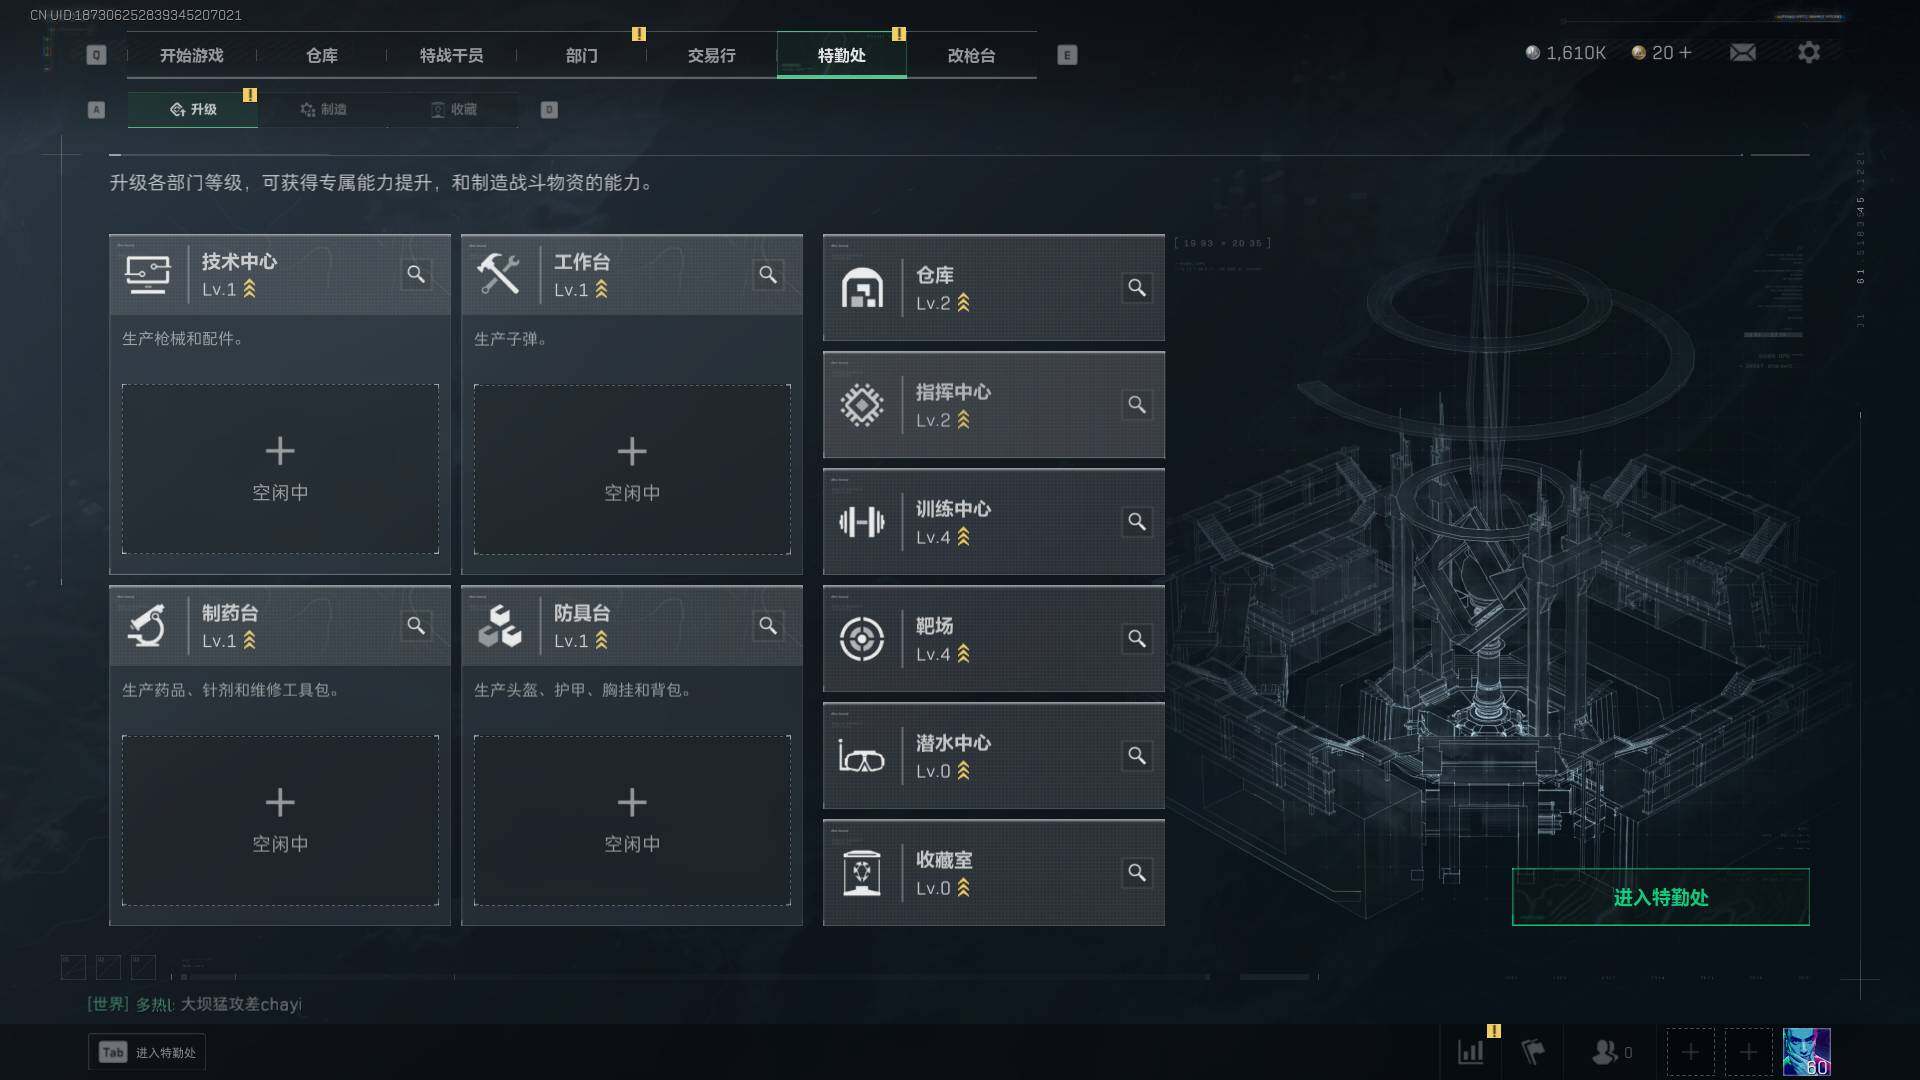The width and height of the screenshot is (1920, 1080).
Task: Inspect 潜水中心 with its magnifier icon
Action: click(x=1137, y=755)
